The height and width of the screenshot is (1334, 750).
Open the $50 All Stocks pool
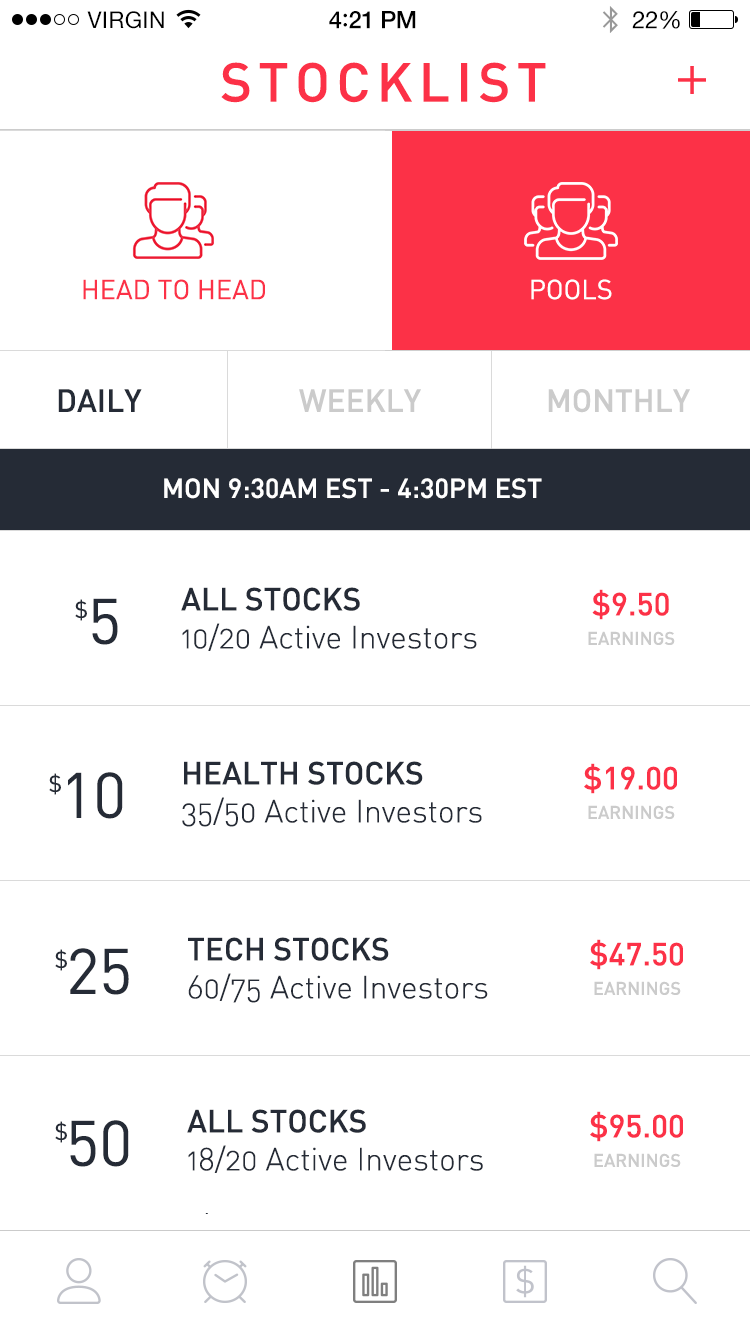[336, 1141]
